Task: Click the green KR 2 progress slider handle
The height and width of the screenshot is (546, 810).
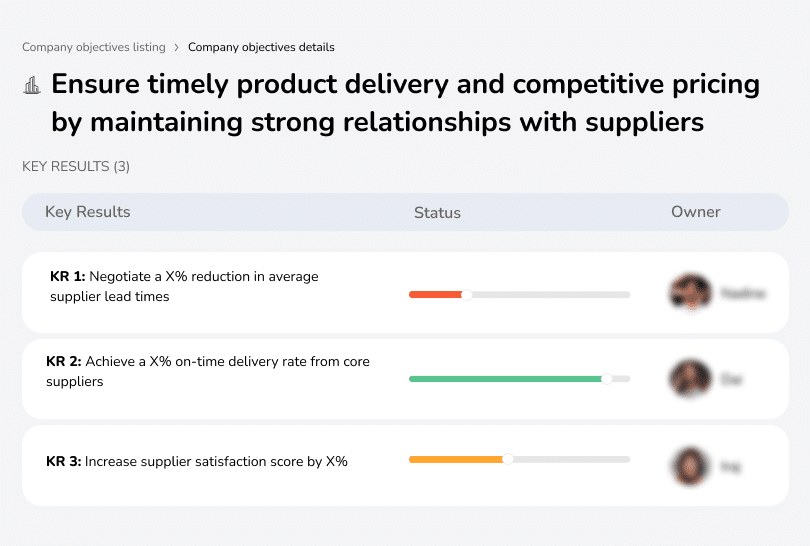Action: tap(606, 379)
